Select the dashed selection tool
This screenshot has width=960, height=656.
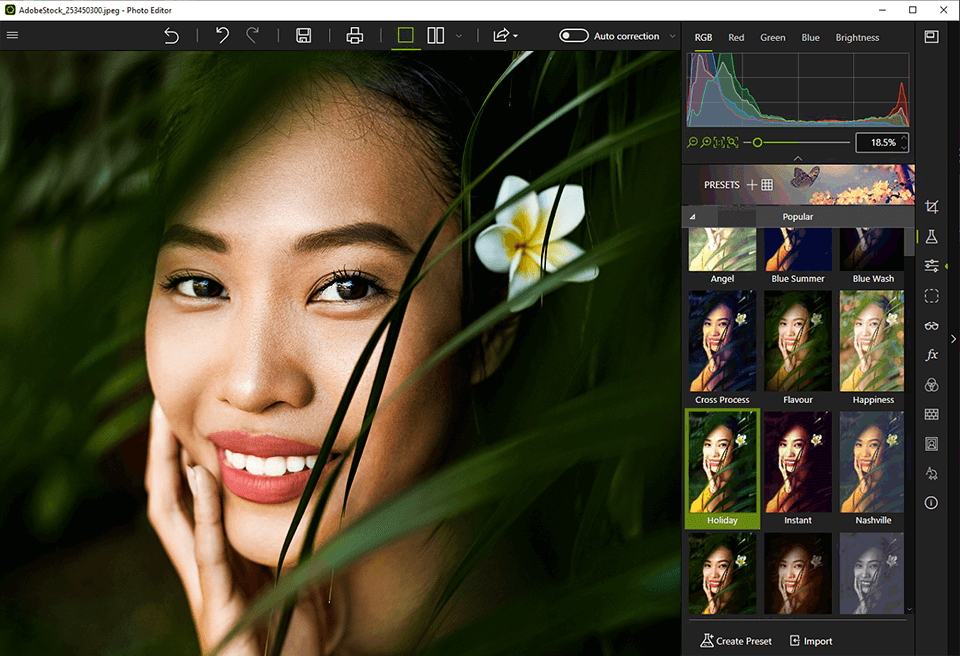tap(931, 296)
